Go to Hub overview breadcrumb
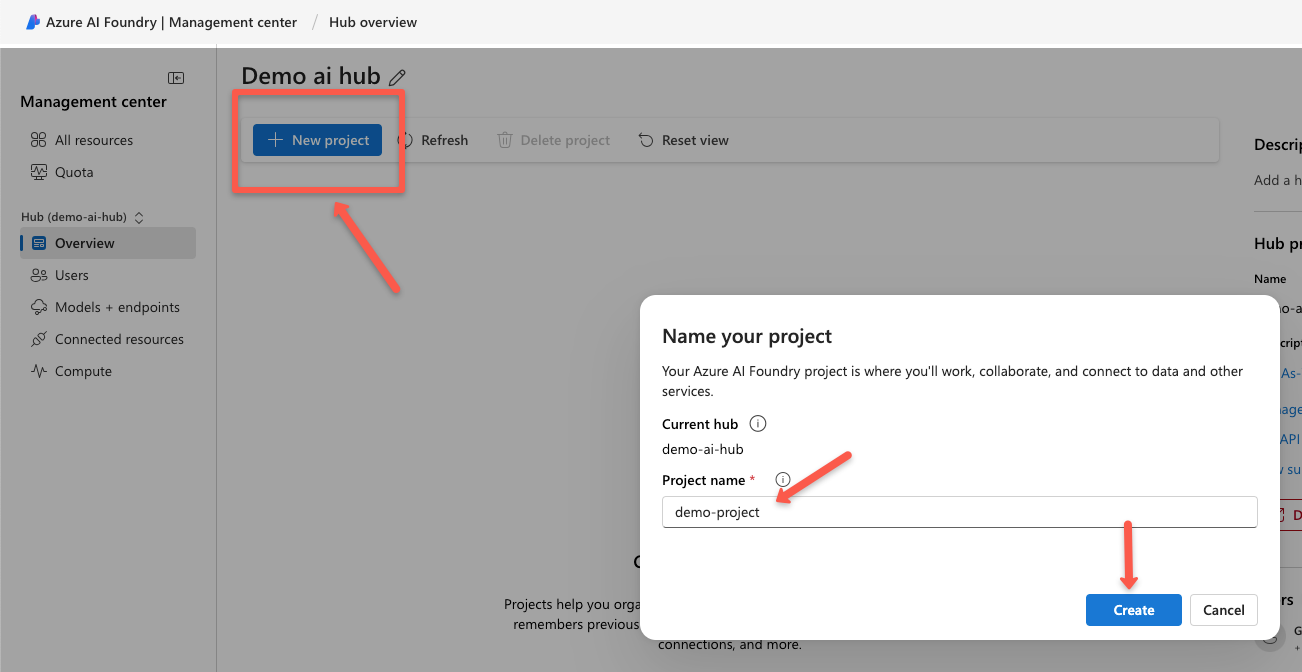Image resolution: width=1302 pixels, height=672 pixels. tap(373, 21)
